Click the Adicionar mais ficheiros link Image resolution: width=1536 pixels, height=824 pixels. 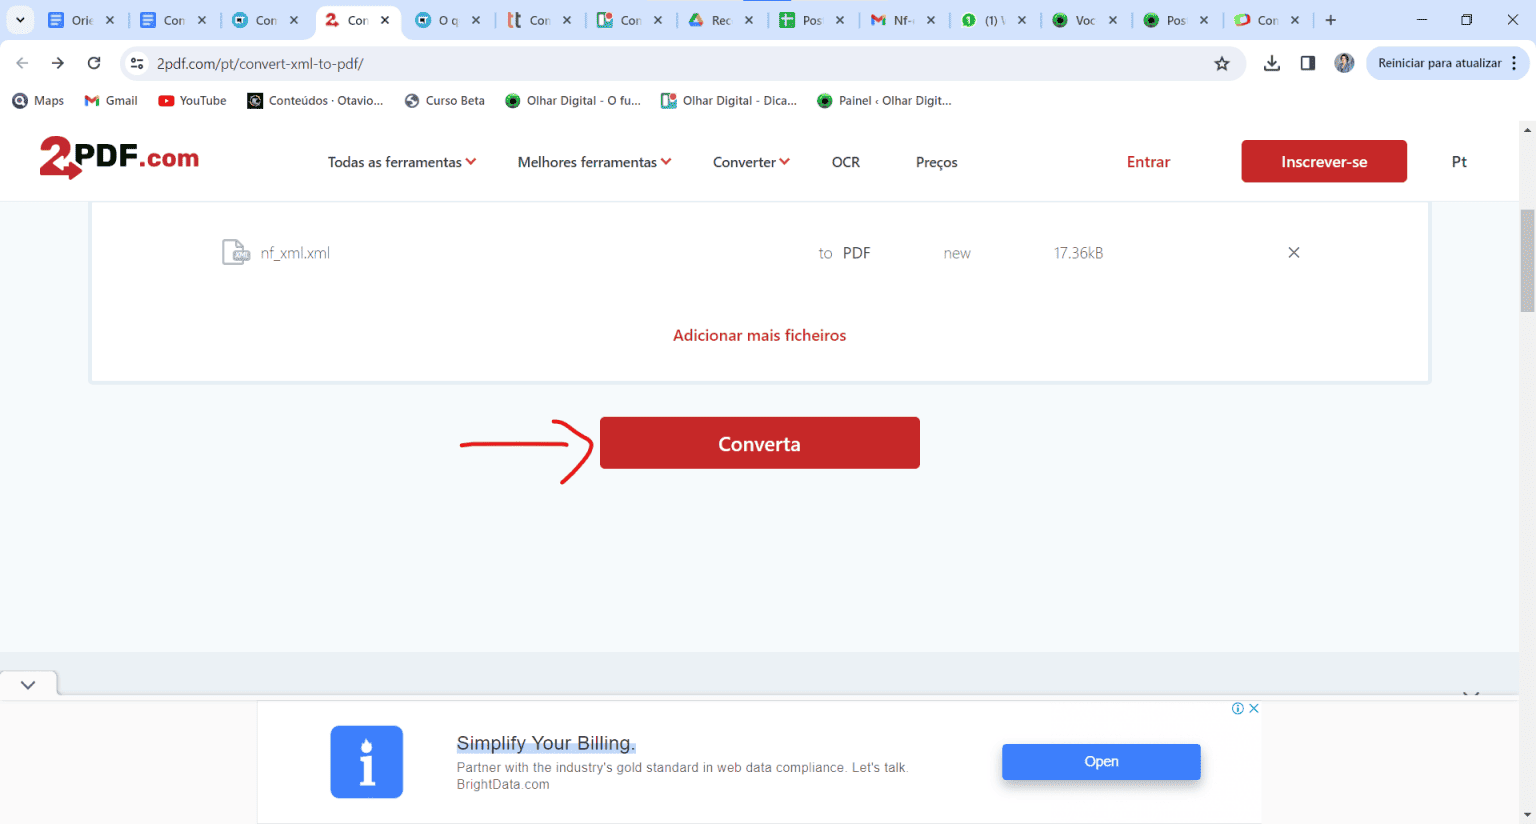(x=760, y=335)
